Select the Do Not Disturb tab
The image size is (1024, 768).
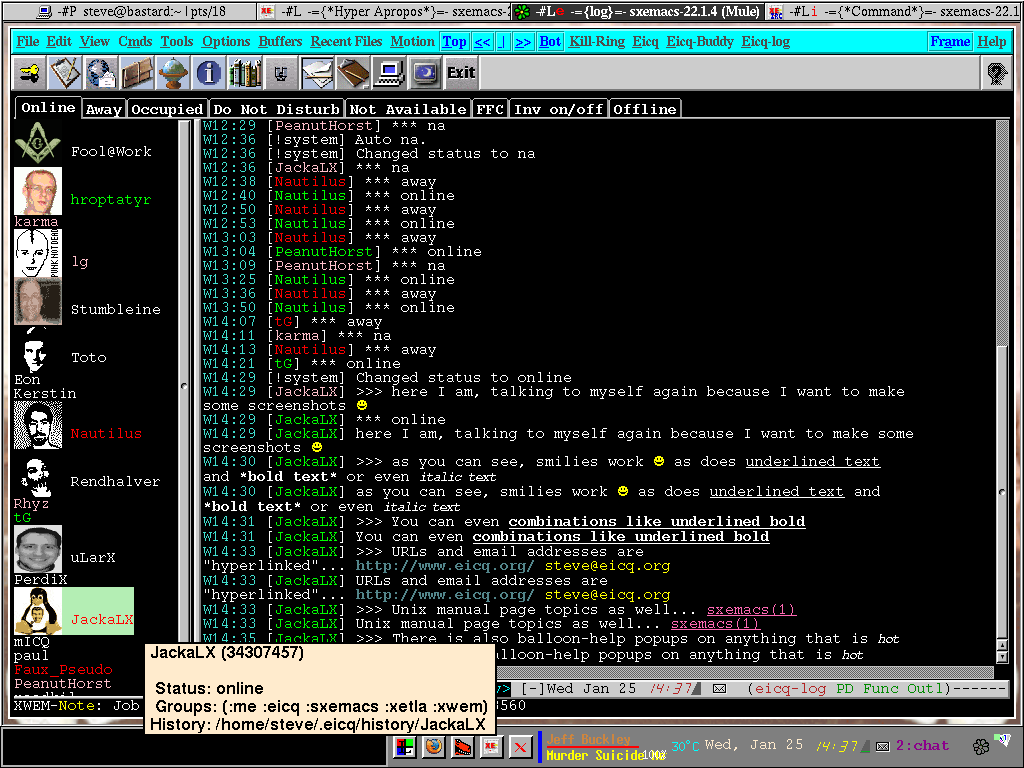tap(276, 109)
